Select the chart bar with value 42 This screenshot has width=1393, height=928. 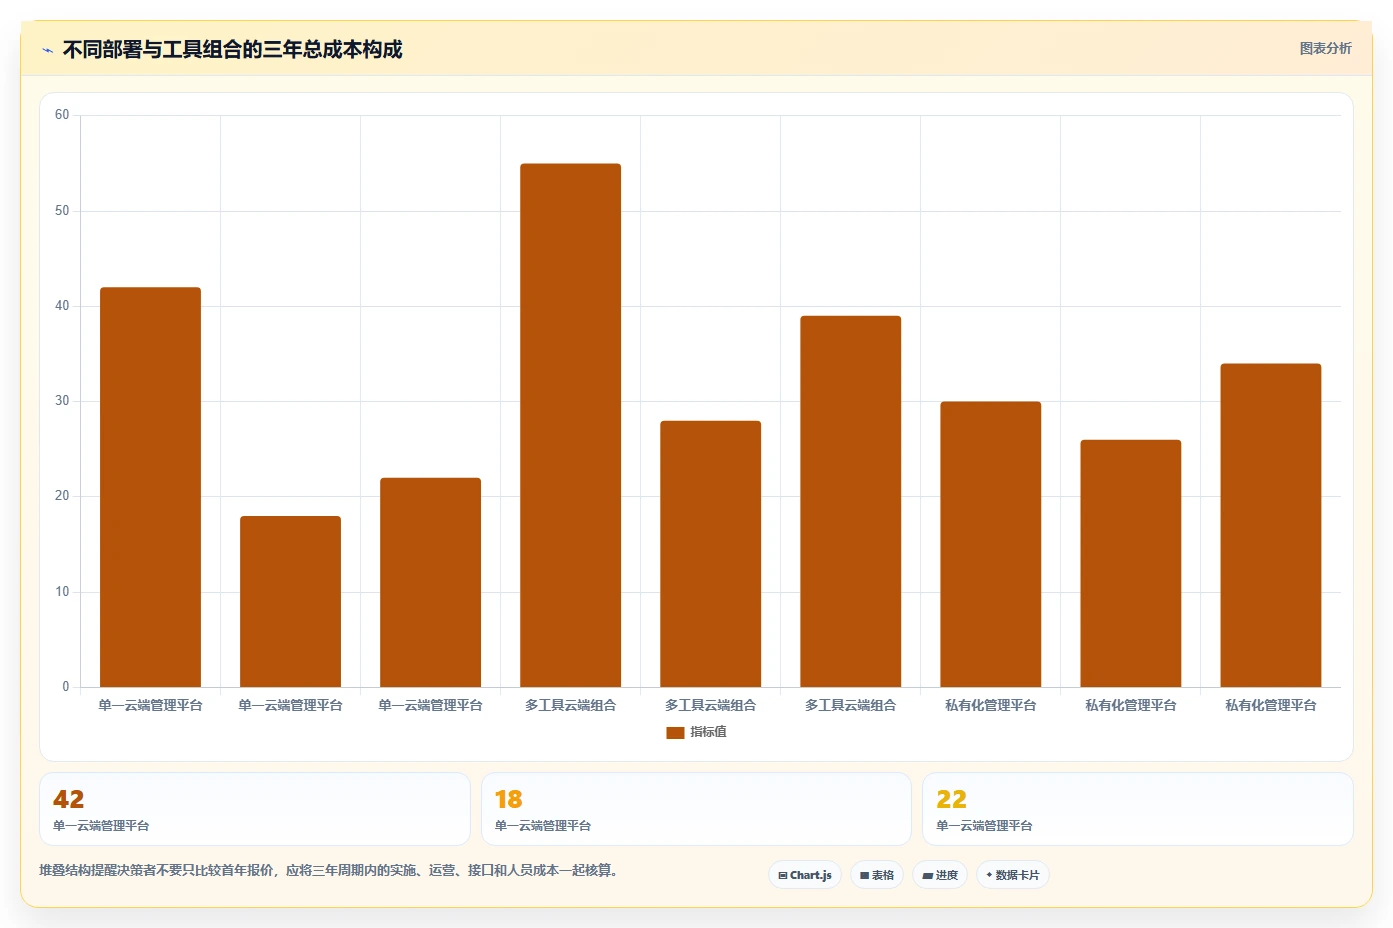[150, 487]
